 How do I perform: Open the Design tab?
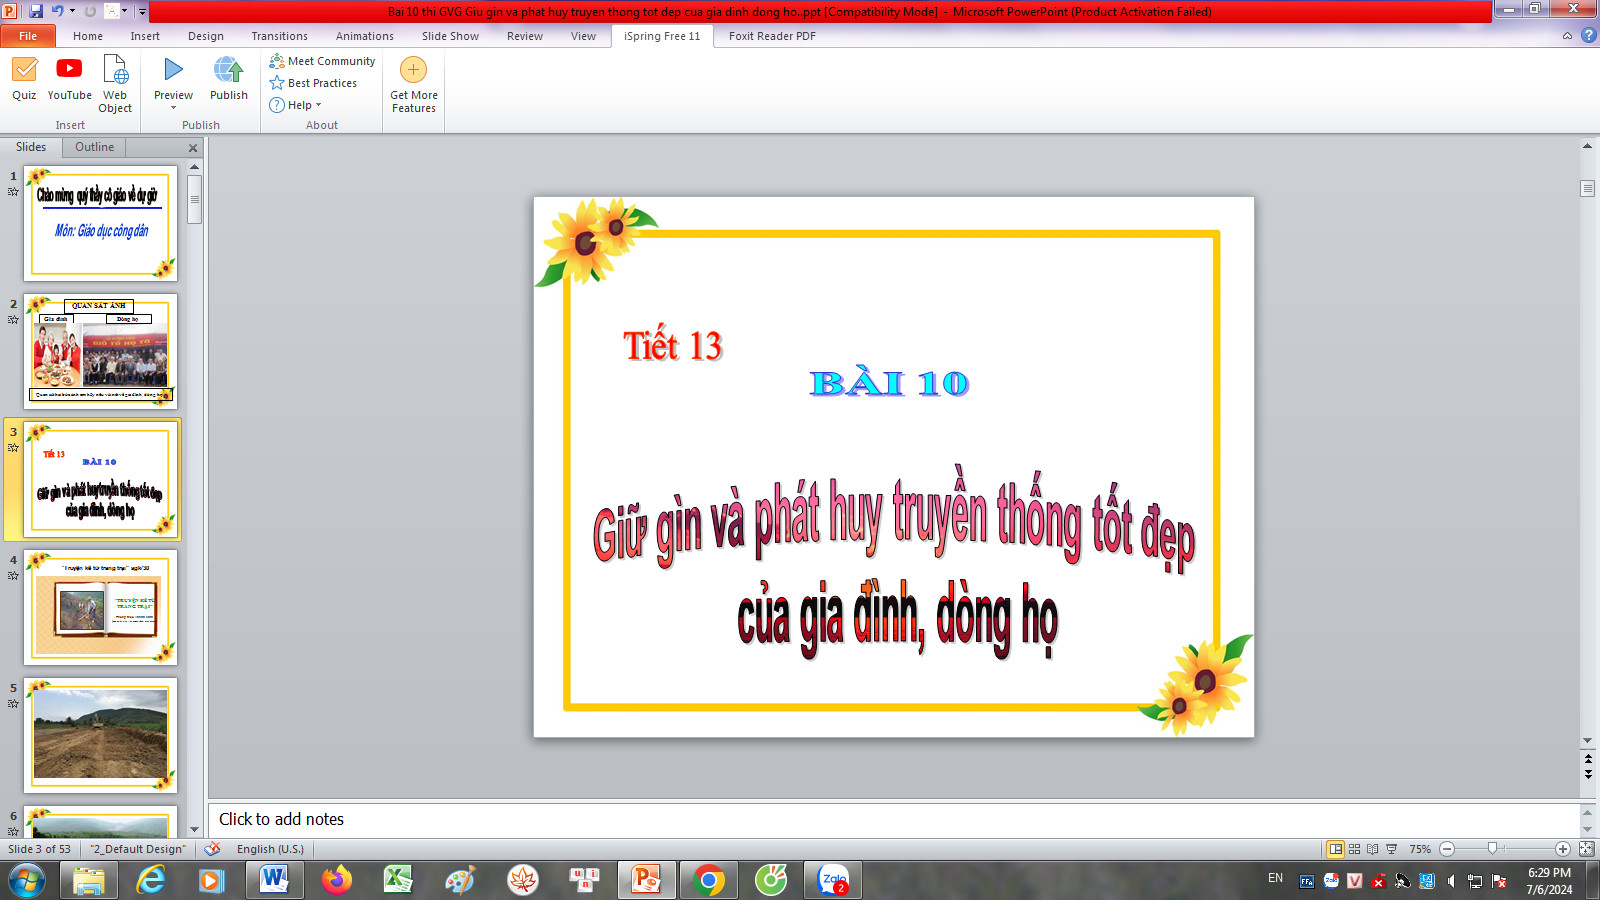(x=206, y=36)
